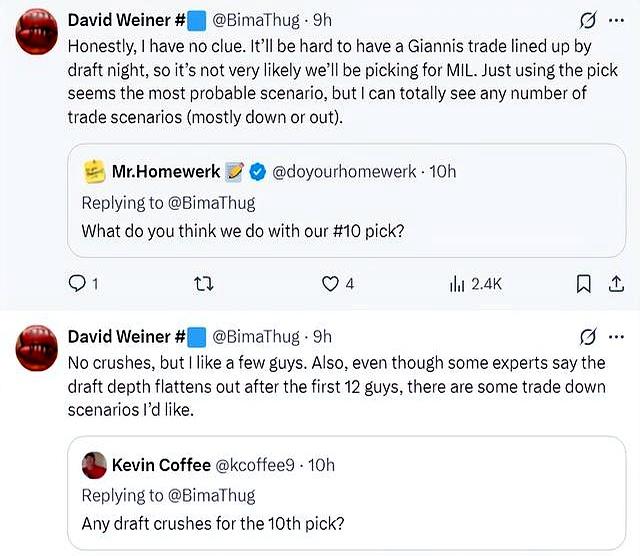Image resolution: width=640 pixels, height=556 pixels.
Task: Open @doyourhomewerk handle in quoted tweet
Action: coord(344,171)
